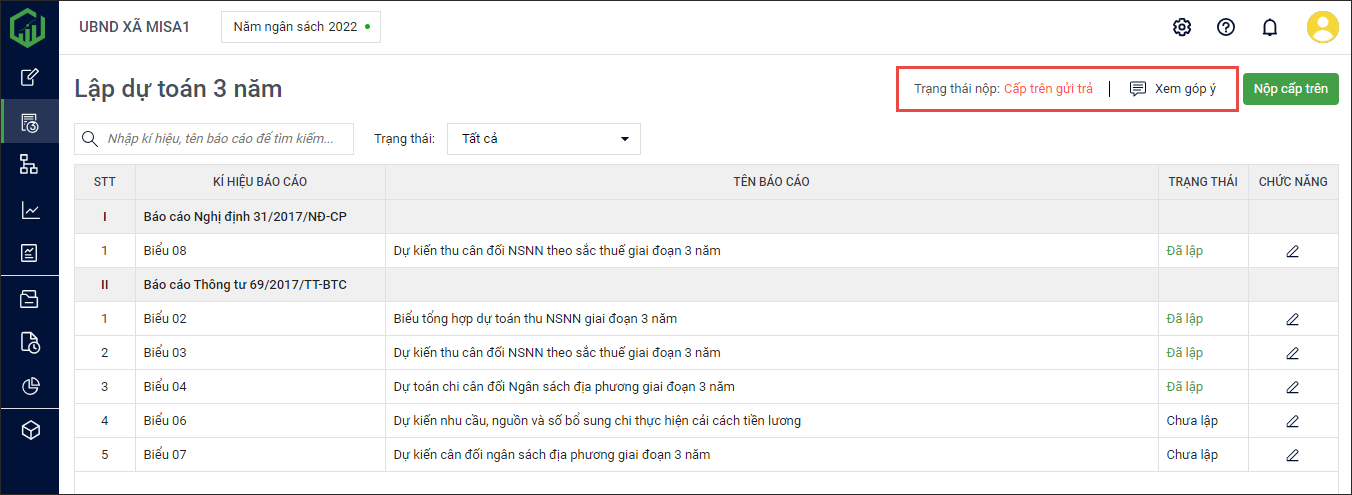Open the pie chart sidebar icon
The image size is (1352, 495).
click(x=30, y=386)
